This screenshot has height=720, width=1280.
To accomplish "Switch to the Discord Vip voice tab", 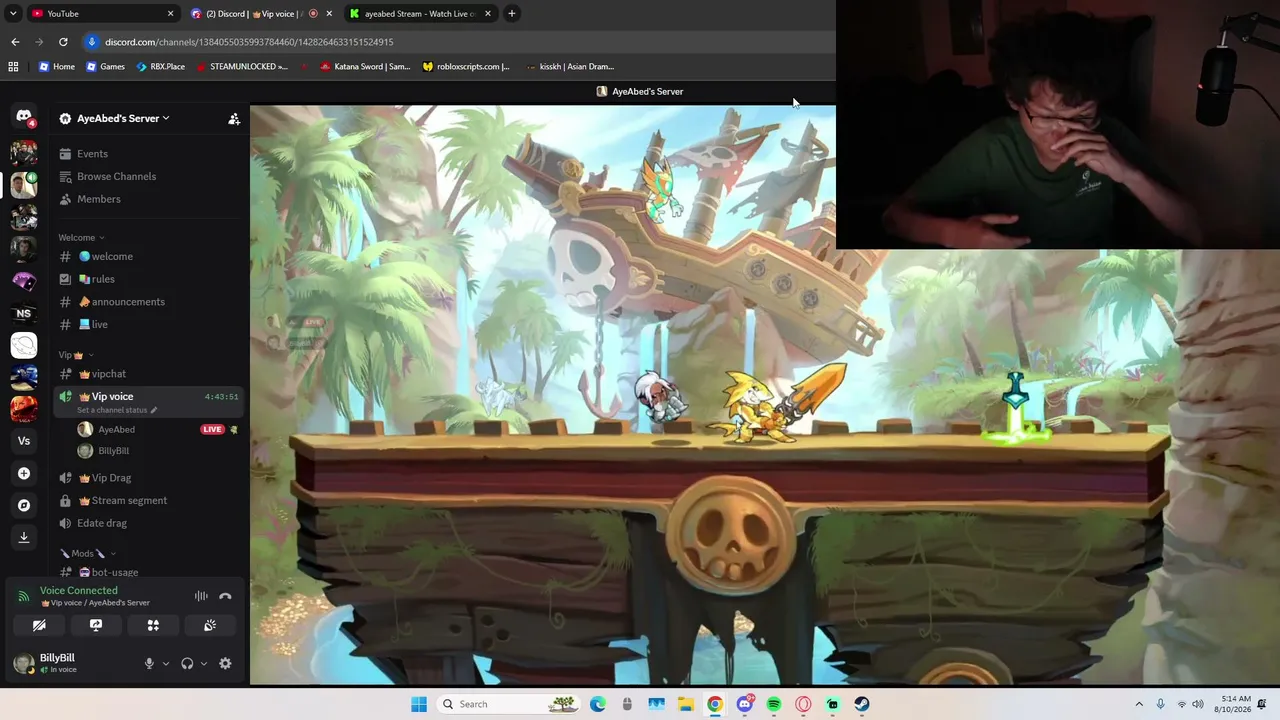I will click(261, 14).
